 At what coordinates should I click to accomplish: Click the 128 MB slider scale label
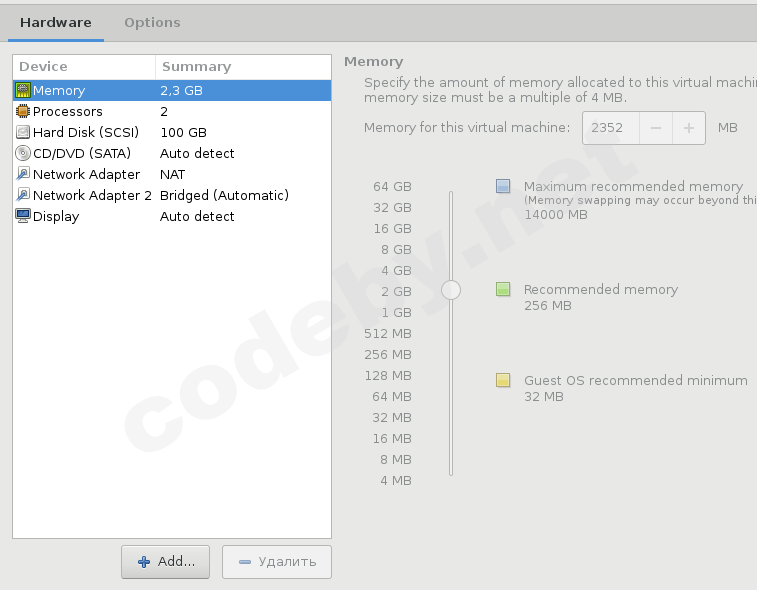click(x=388, y=376)
